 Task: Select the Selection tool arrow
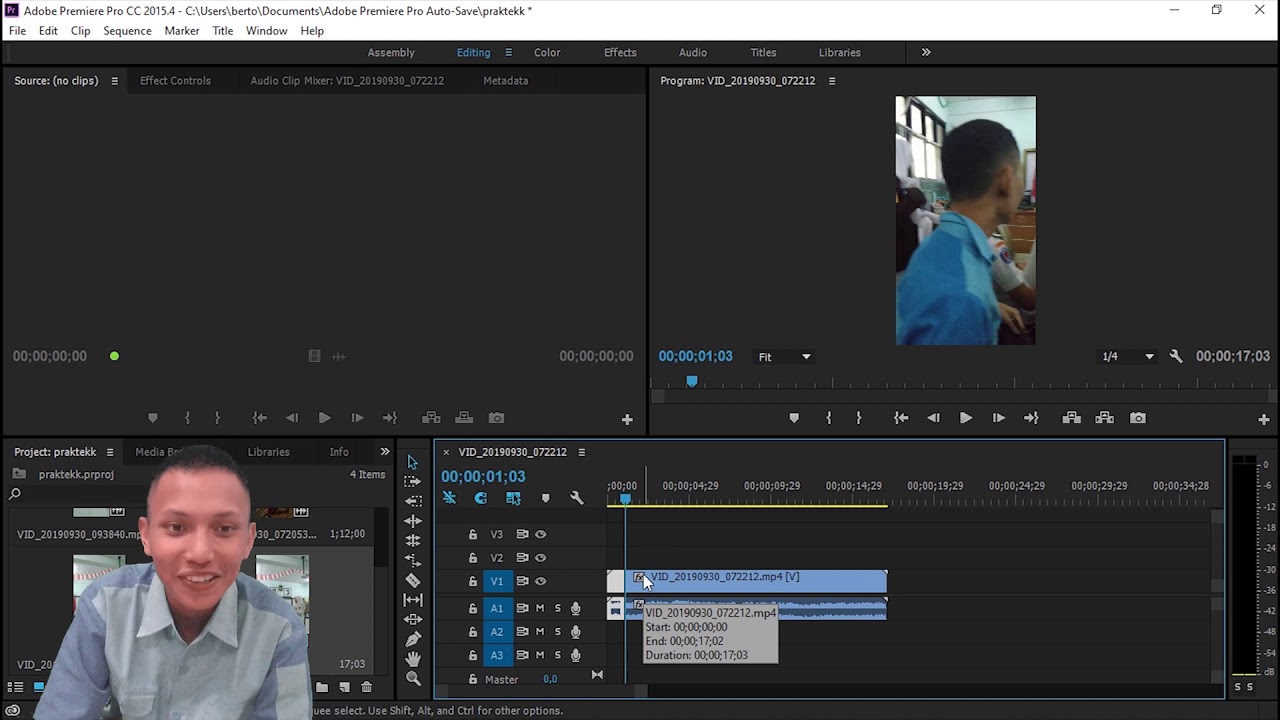click(412, 462)
